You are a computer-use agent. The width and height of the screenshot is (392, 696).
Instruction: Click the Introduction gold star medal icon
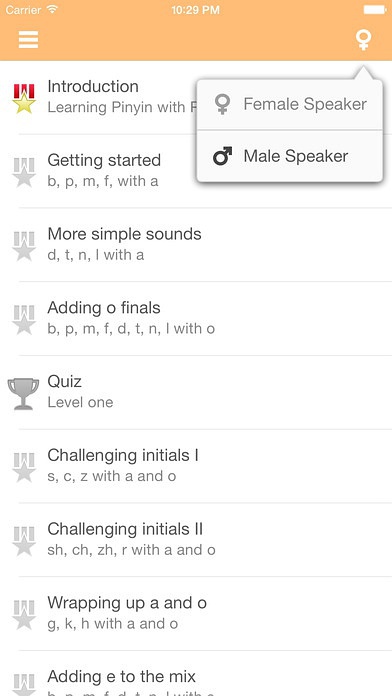[x=24, y=98]
